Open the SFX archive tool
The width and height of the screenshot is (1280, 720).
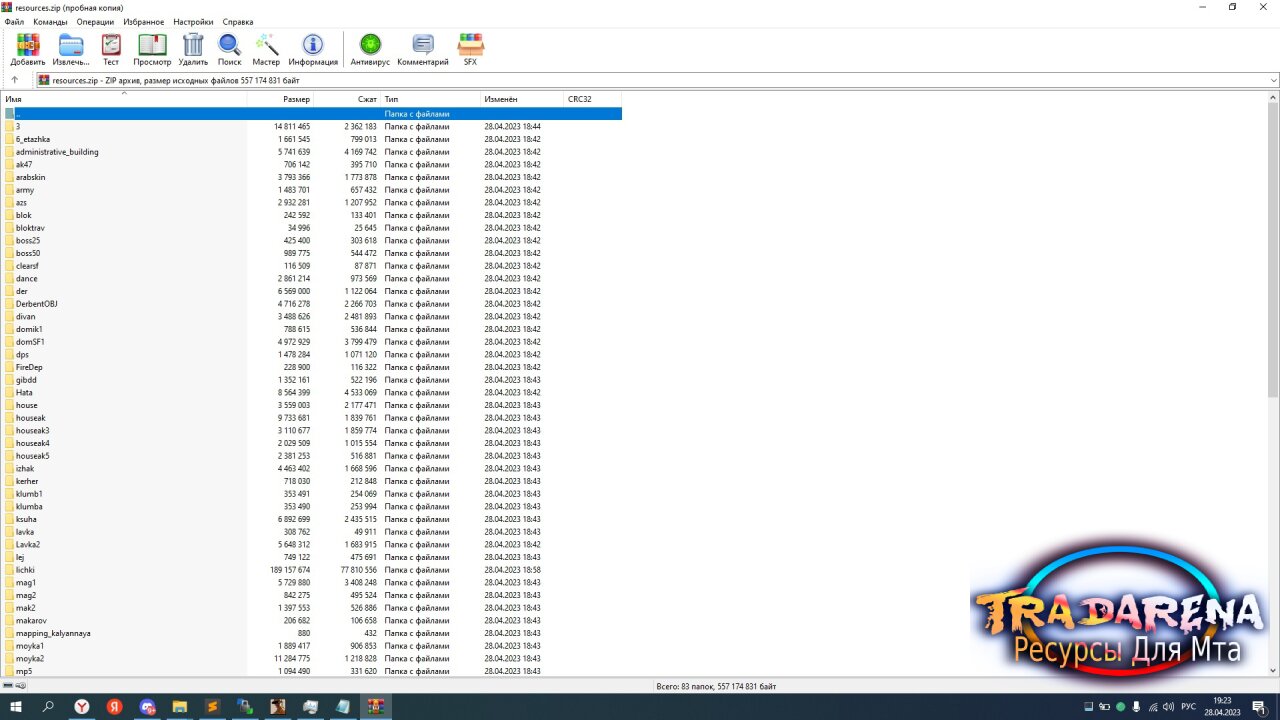[x=470, y=49]
